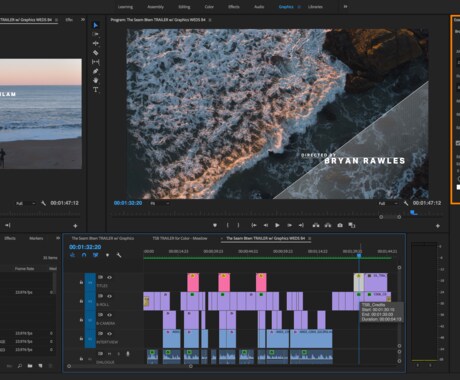Open Source monitor wrench settings

tap(43, 203)
